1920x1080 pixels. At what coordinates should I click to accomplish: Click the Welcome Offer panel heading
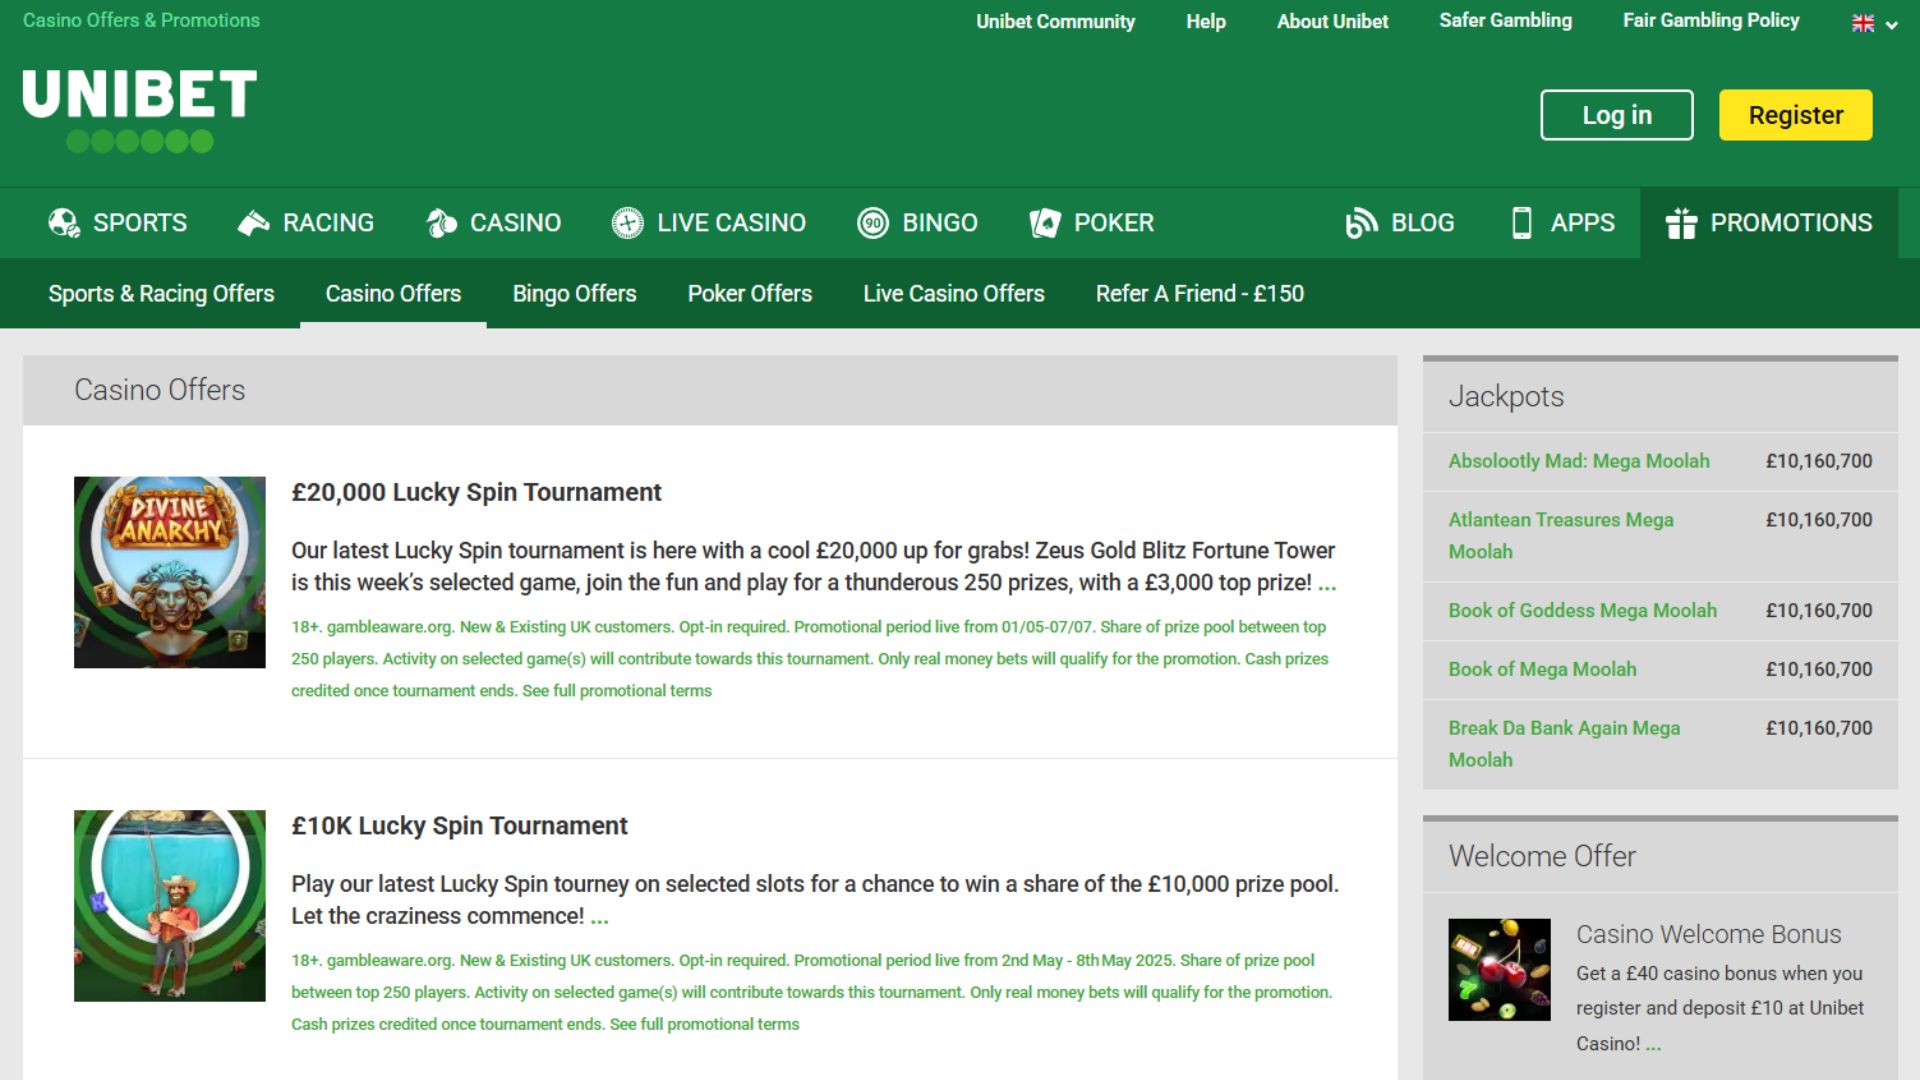tap(1542, 856)
